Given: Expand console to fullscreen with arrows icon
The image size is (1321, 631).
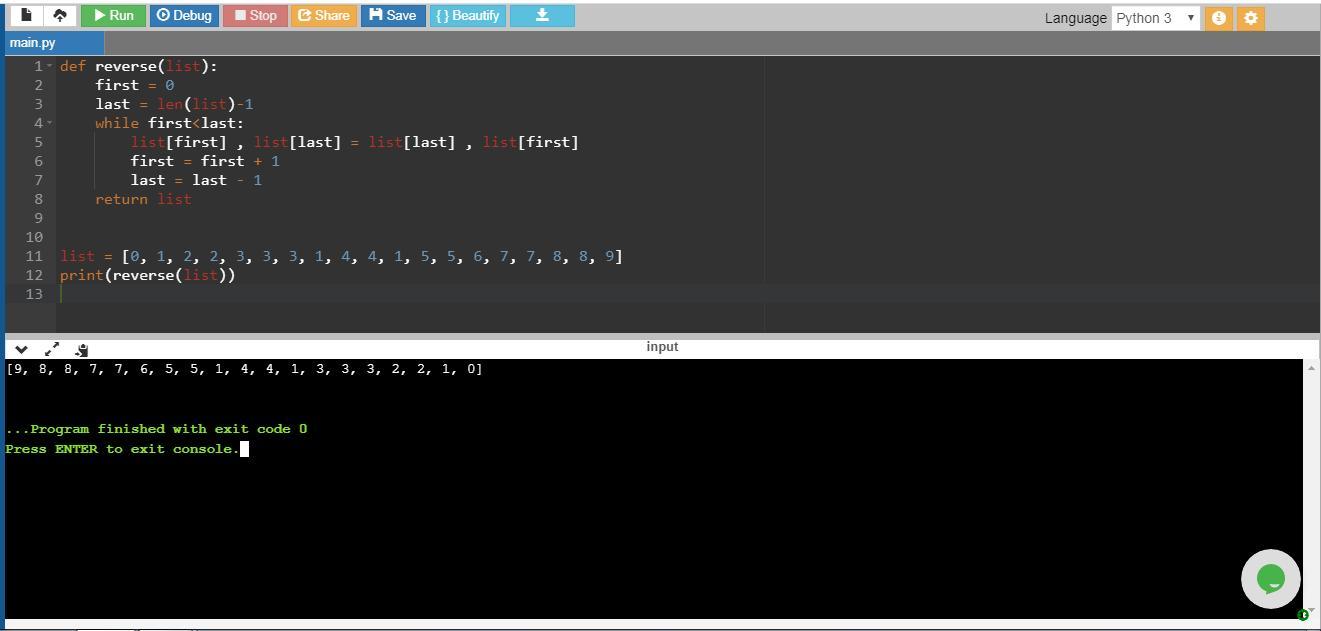Looking at the screenshot, I should [x=52, y=349].
